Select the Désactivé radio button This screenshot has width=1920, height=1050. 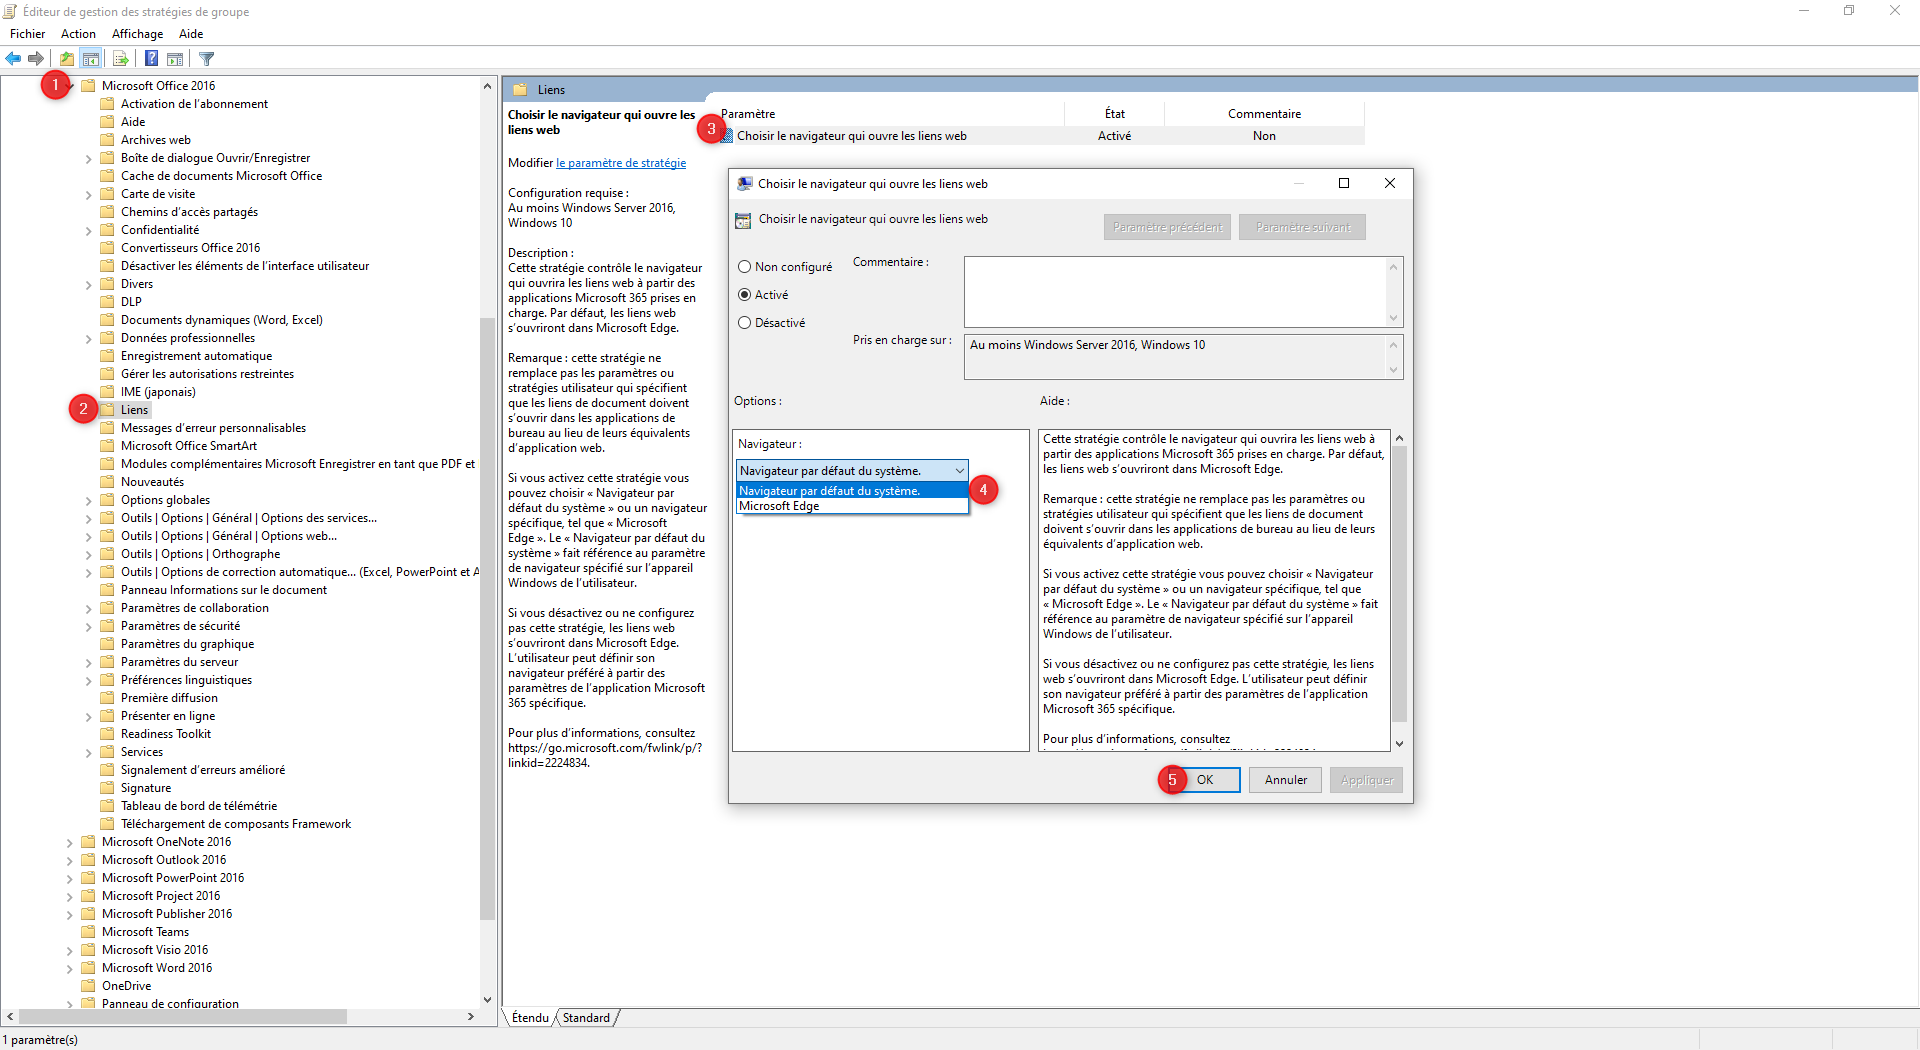pyautogui.click(x=744, y=323)
